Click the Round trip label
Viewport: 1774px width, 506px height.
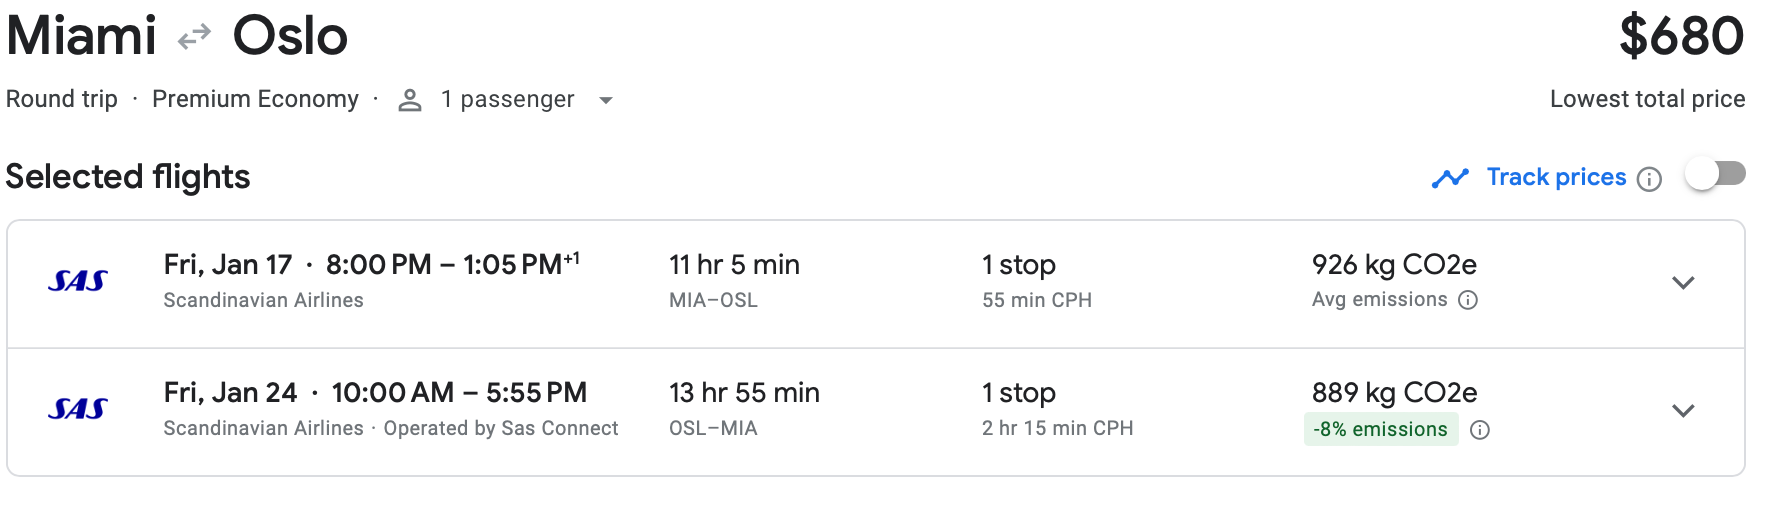62,99
